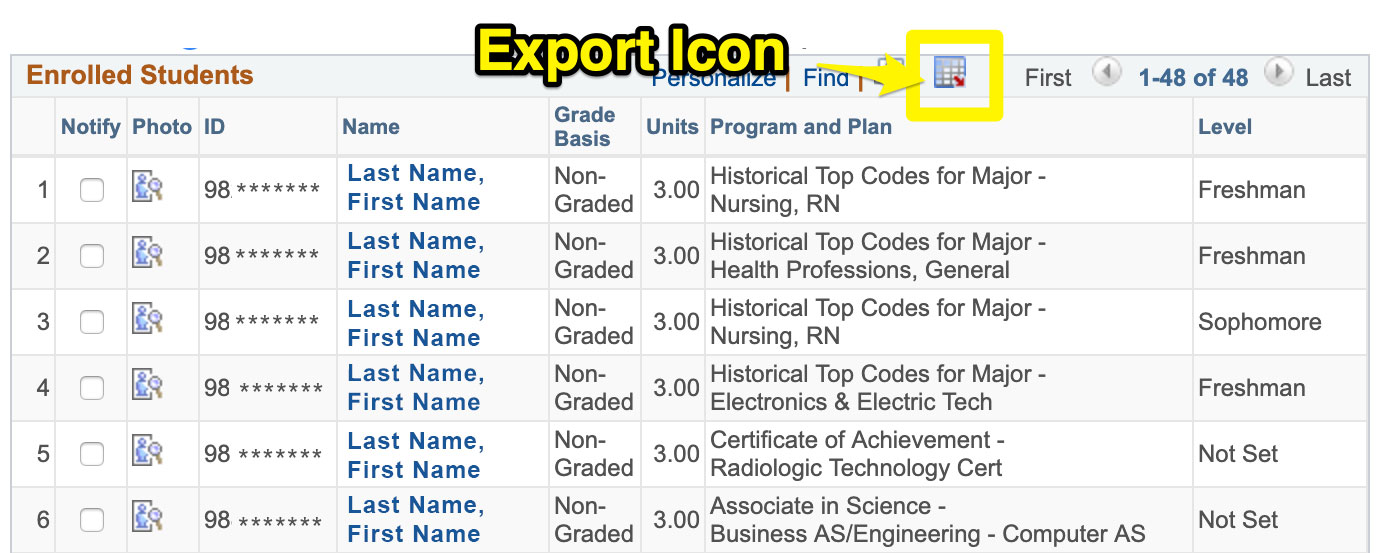Open student name link in row 2
The image size is (1384, 553).
point(415,255)
